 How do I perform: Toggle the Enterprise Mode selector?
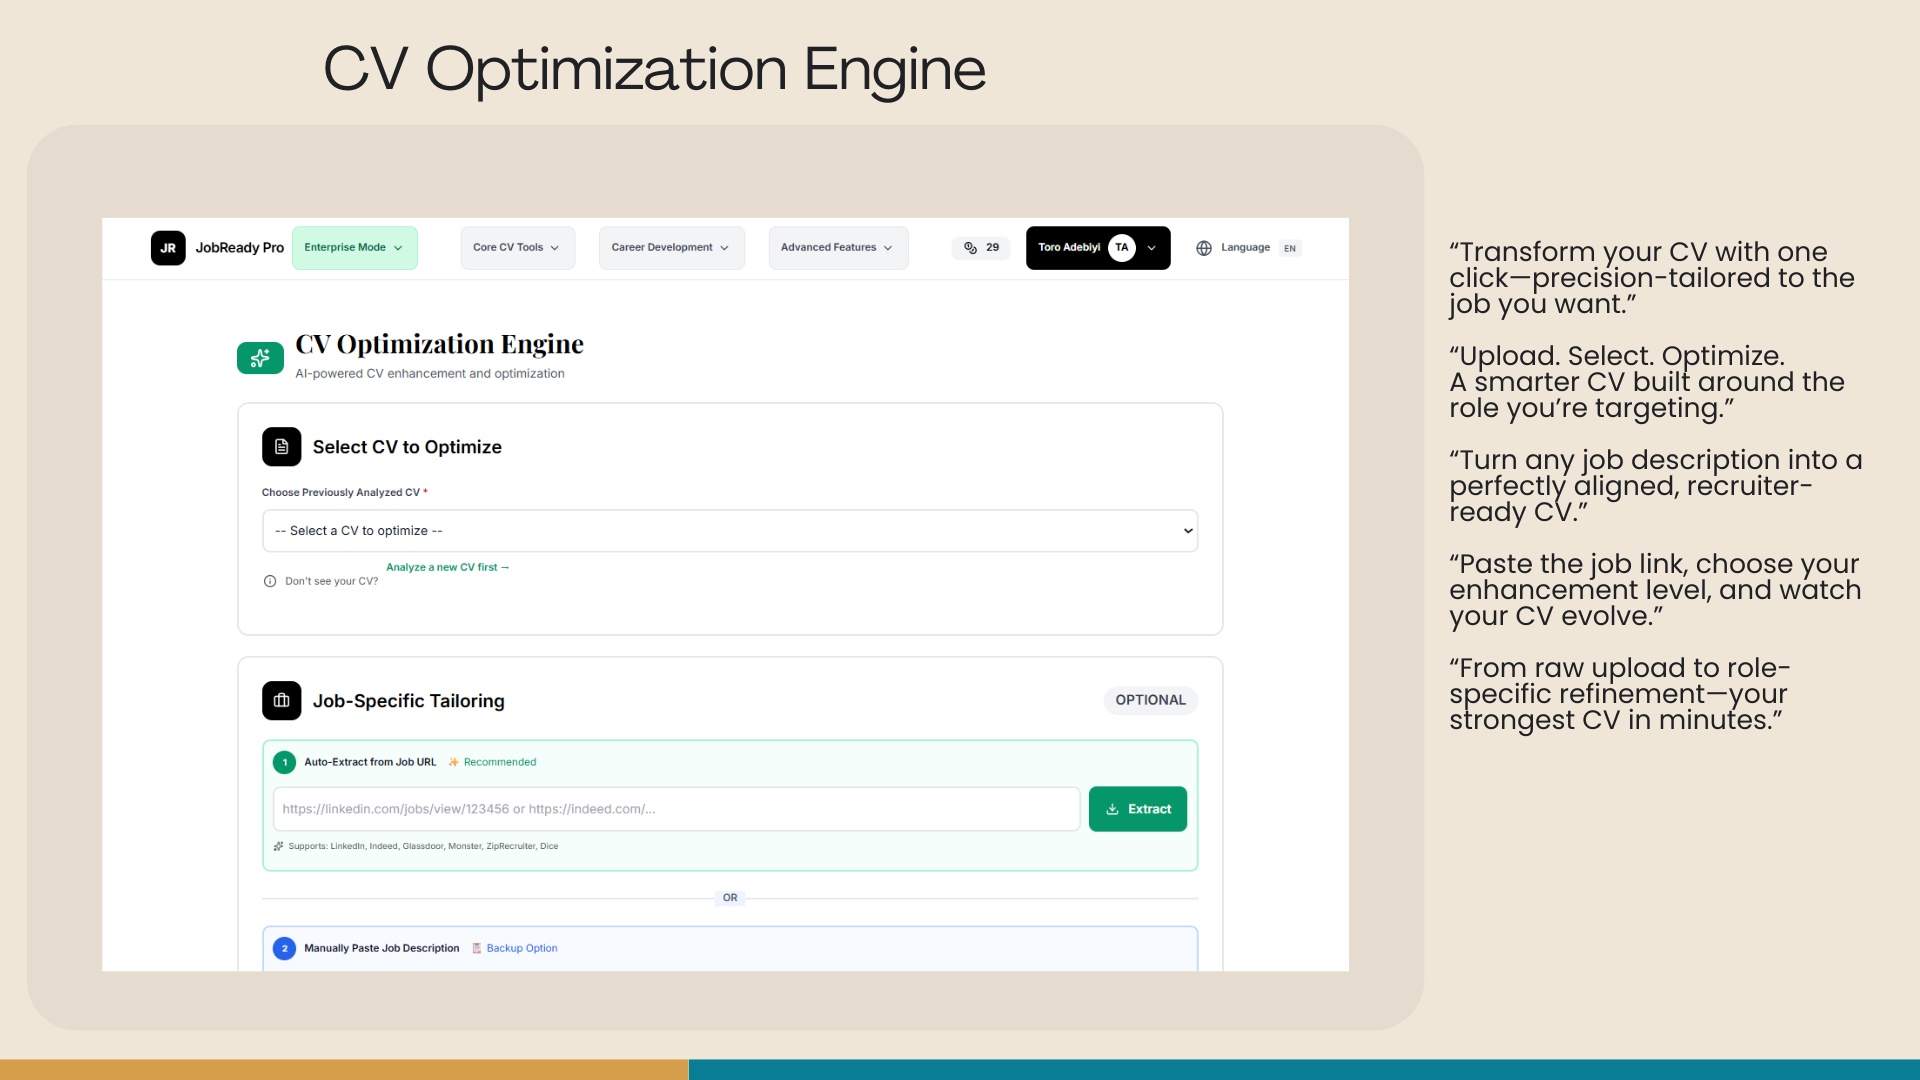coord(354,248)
